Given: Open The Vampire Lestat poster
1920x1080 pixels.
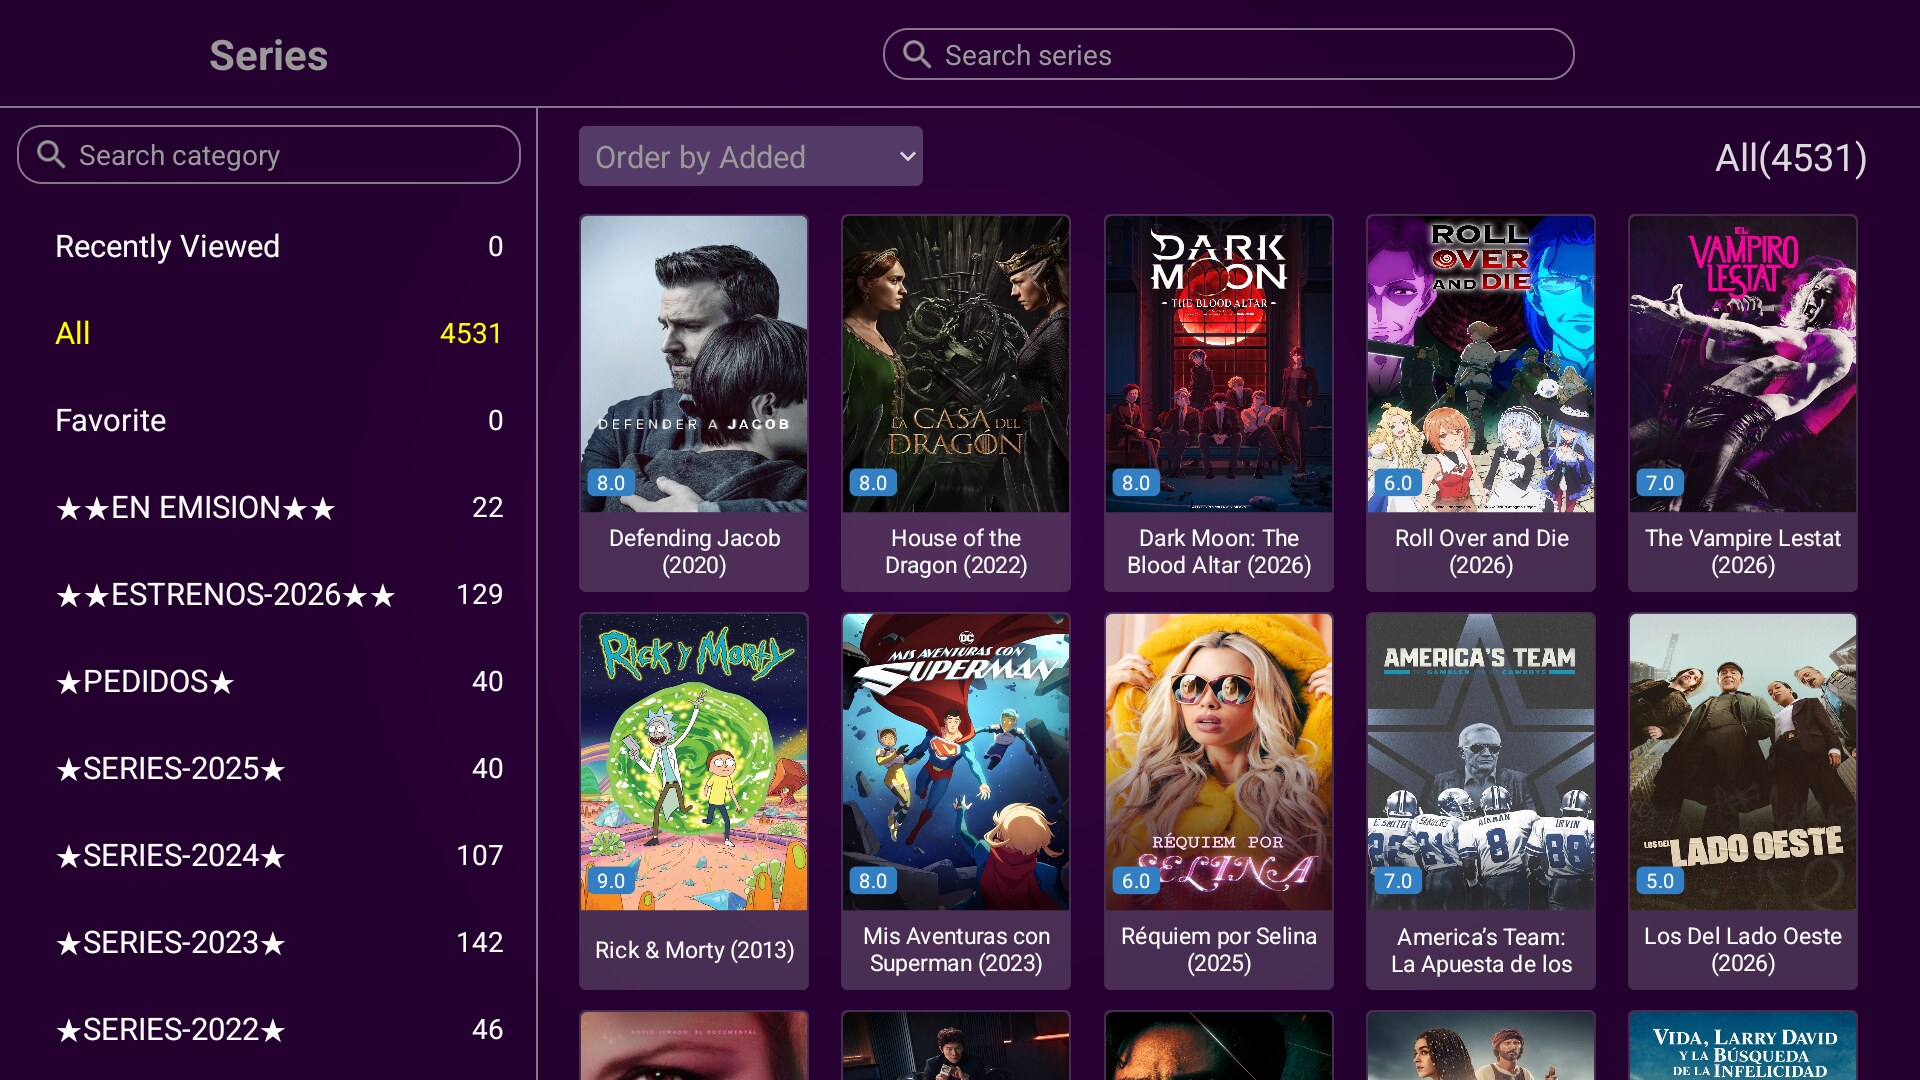Looking at the screenshot, I should [1742, 364].
